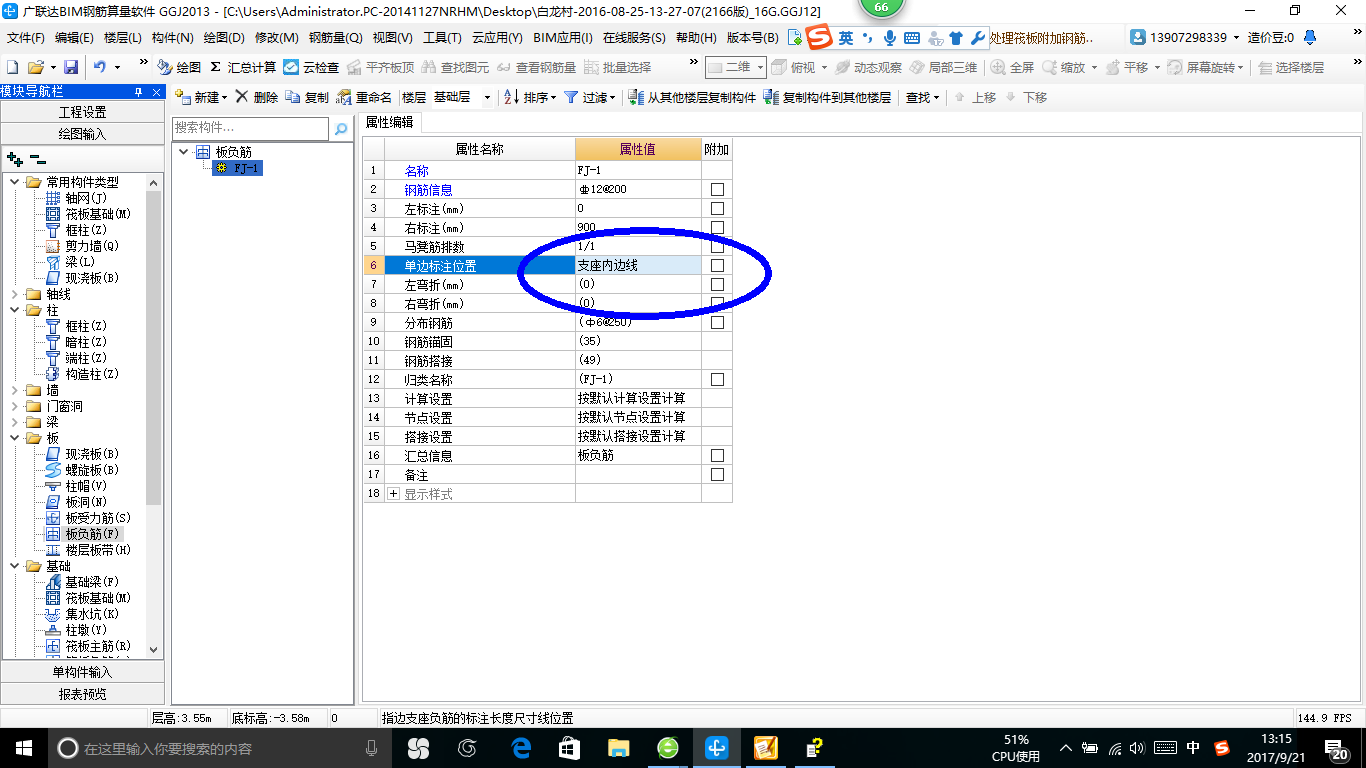Image resolution: width=1366 pixels, height=768 pixels.
Task: Click the 支座内边线 property value cell
Action: (x=638, y=266)
